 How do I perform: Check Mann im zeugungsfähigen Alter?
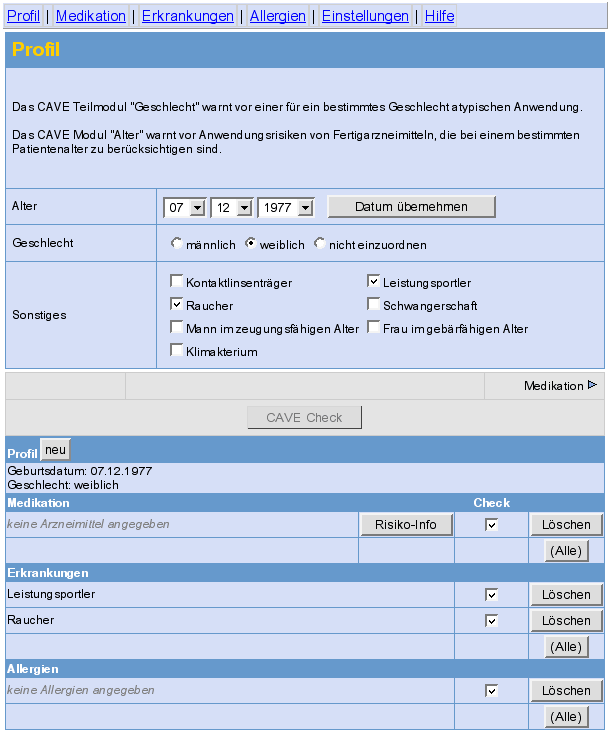(176, 327)
